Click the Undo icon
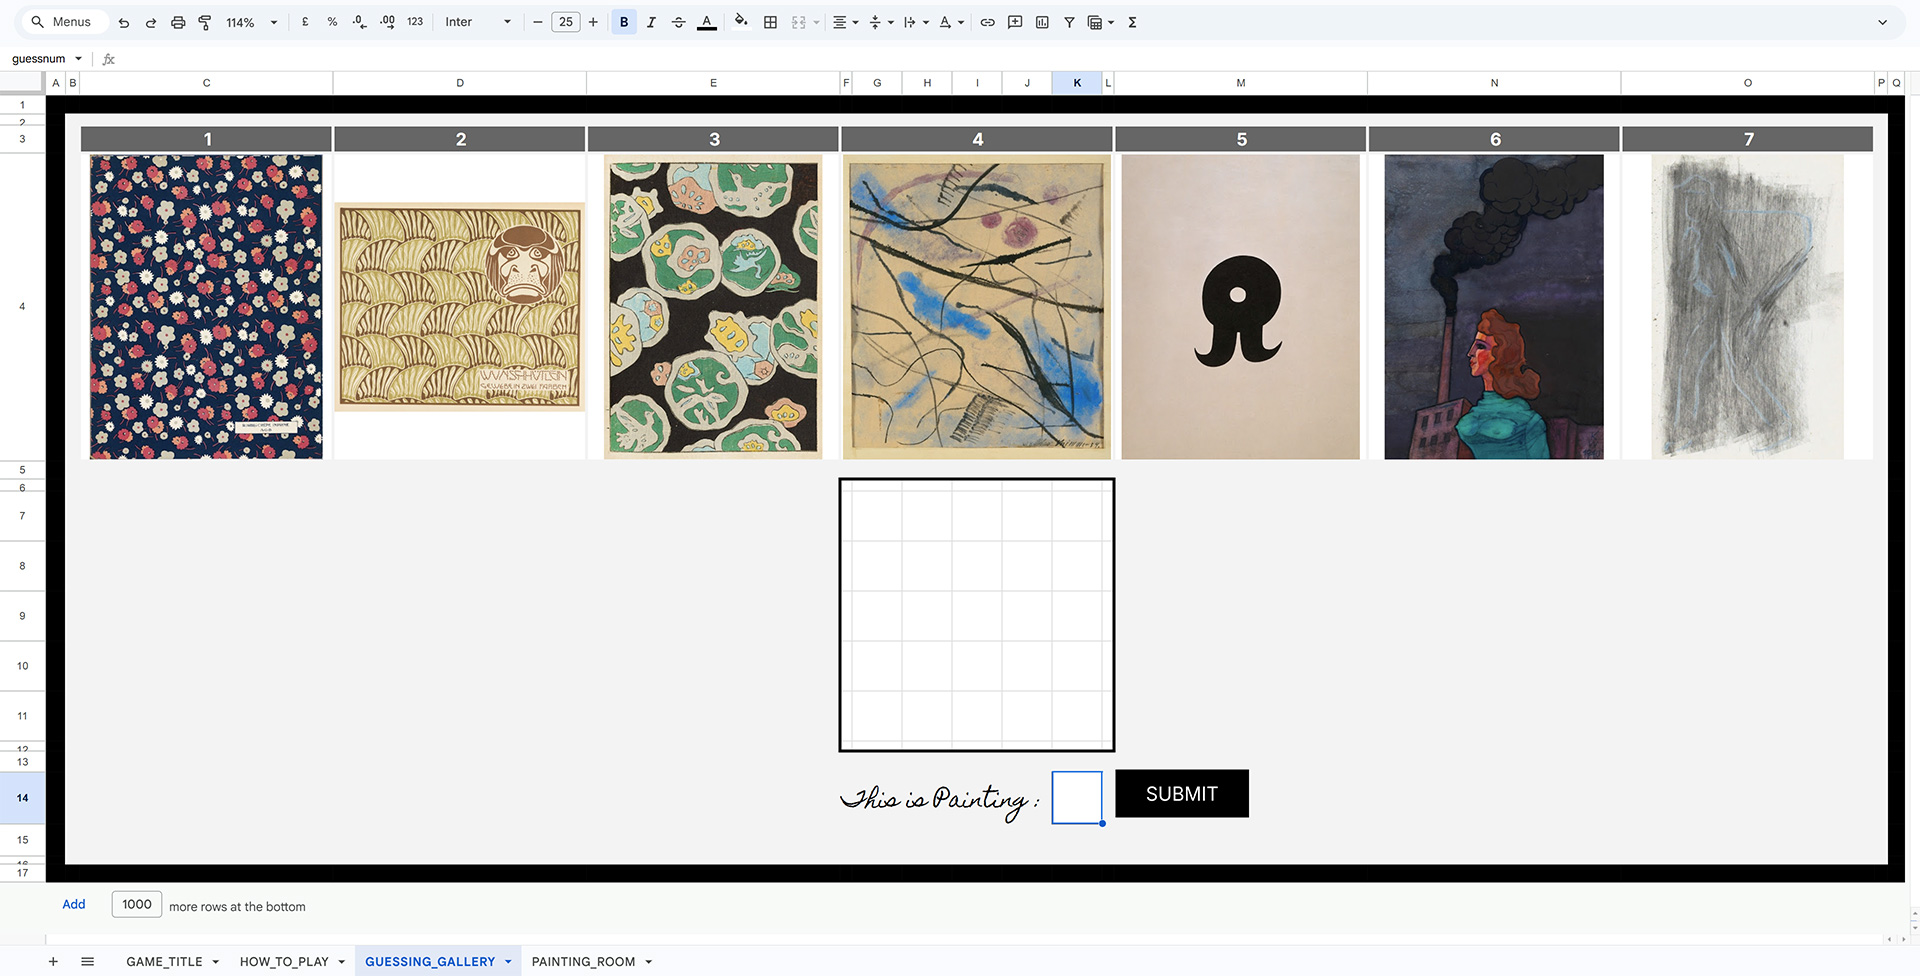 click(124, 22)
